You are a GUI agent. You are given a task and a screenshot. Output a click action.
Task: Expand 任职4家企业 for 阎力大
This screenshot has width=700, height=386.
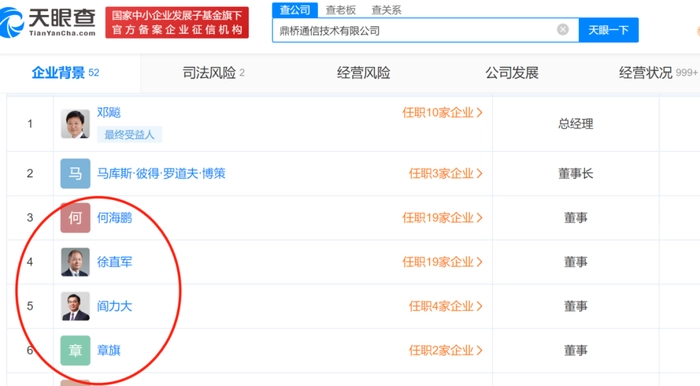(446, 306)
